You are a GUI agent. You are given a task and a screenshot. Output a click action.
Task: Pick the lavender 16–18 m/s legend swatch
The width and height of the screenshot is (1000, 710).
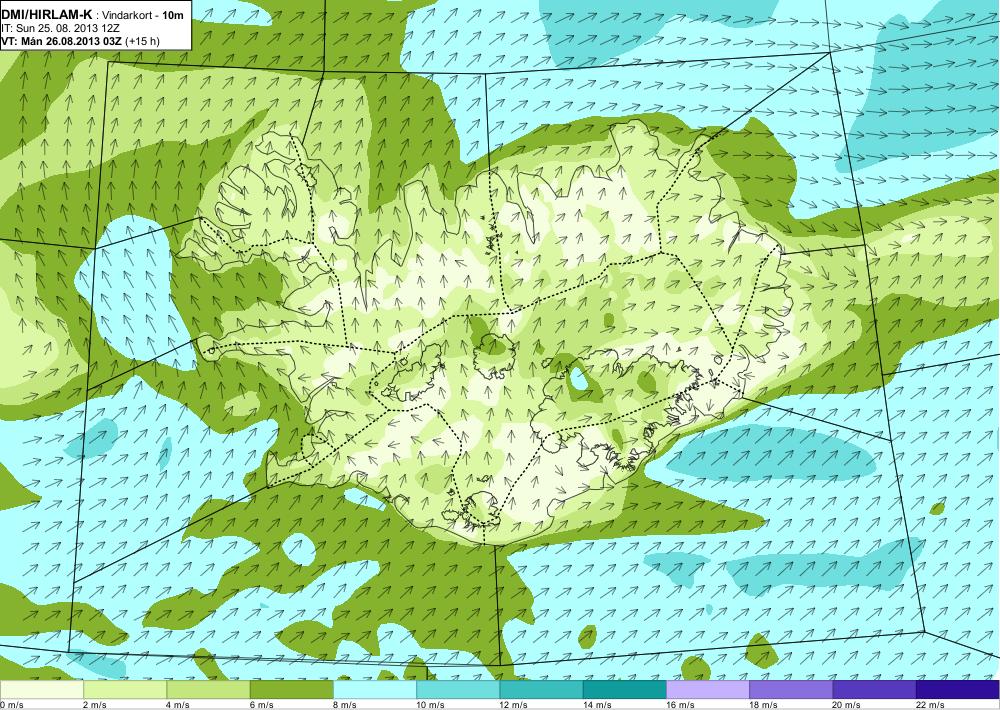click(708, 690)
